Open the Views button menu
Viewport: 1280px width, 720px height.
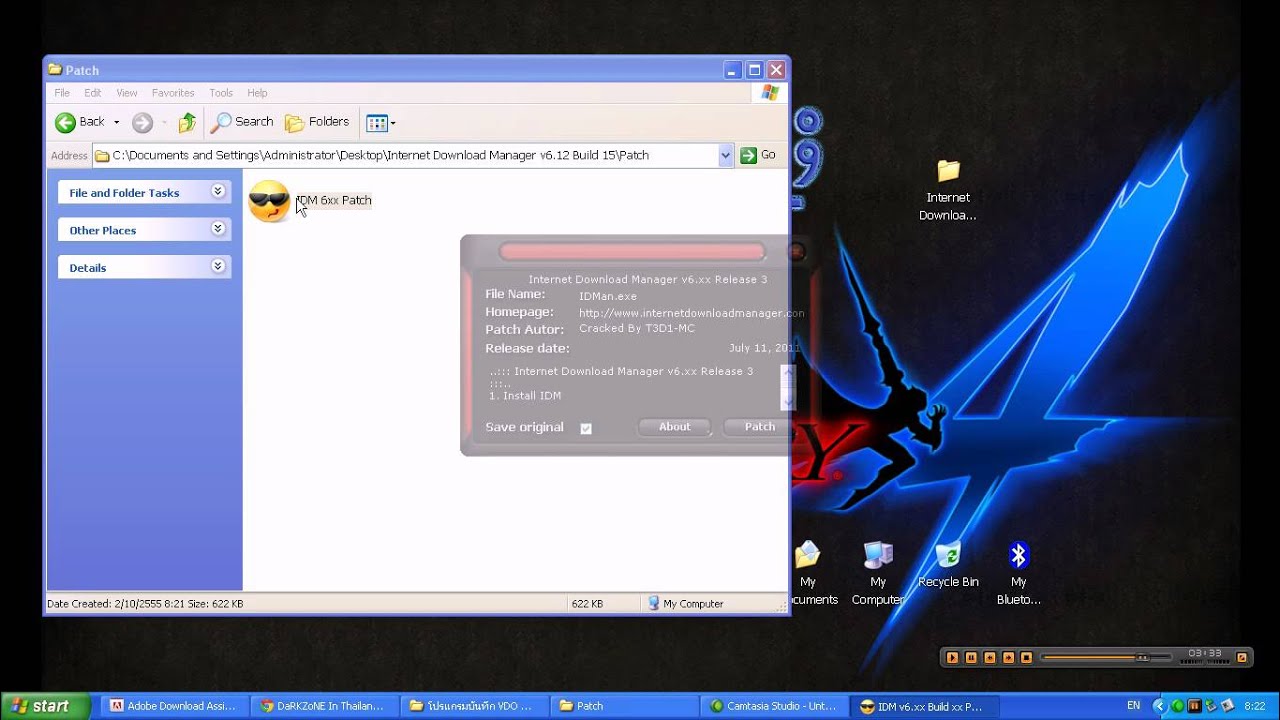tap(381, 123)
